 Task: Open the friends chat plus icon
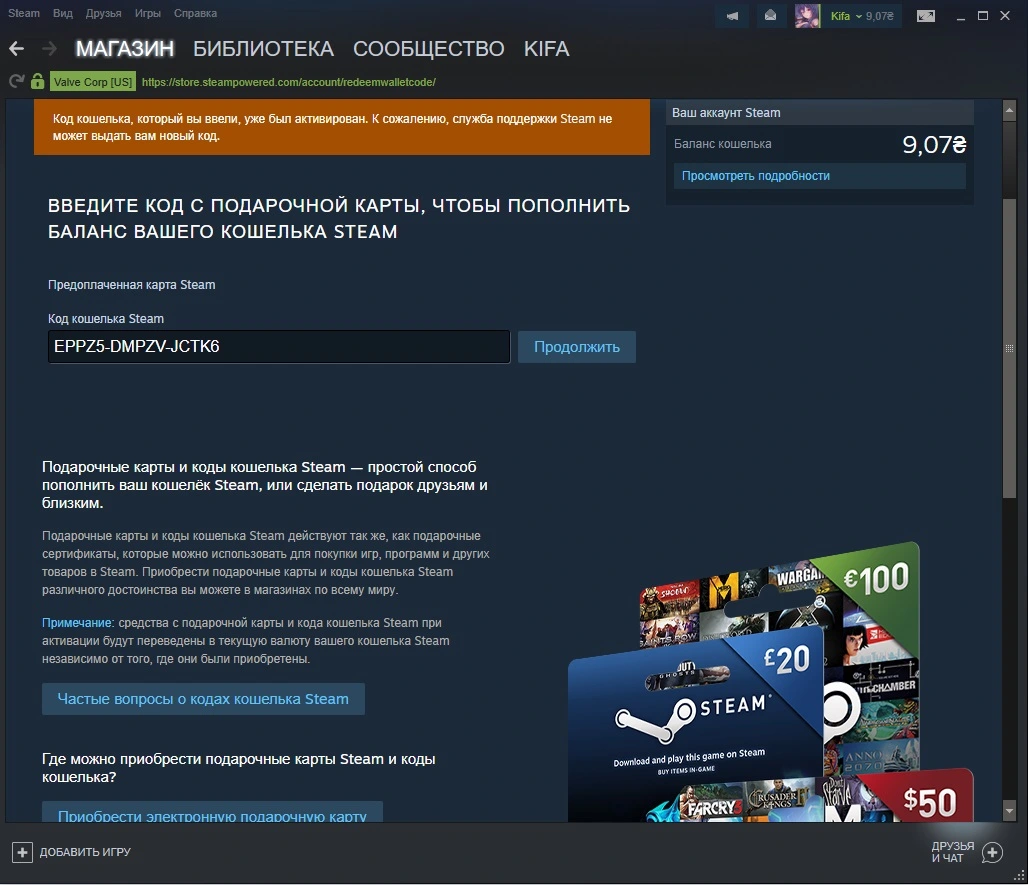click(993, 852)
